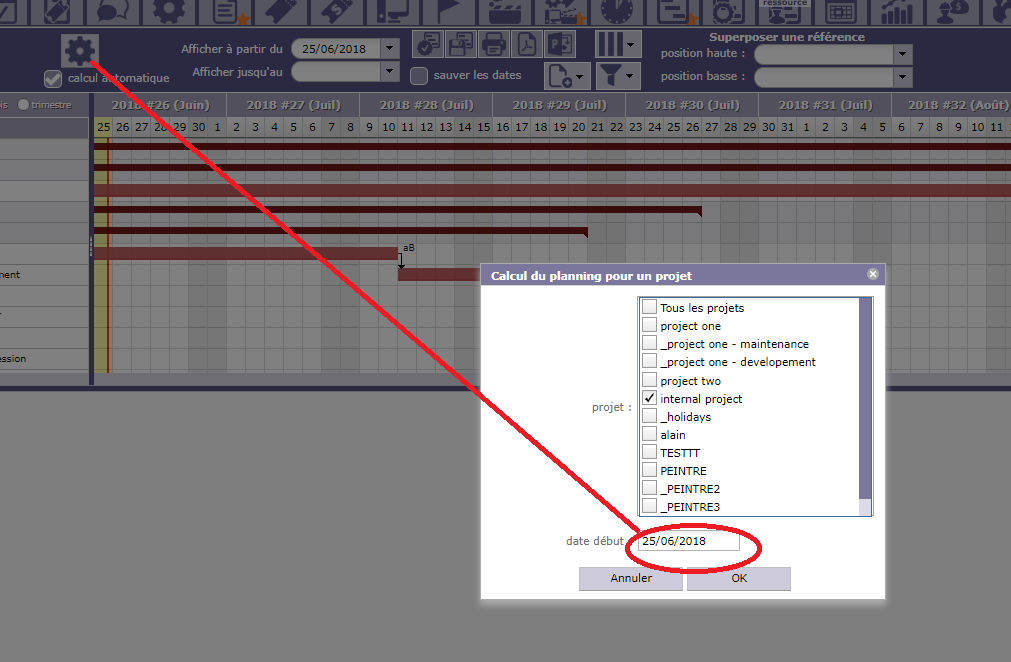Check 'project two' checkbox
This screenshot has width=1011, height=662.
(649, 380)
